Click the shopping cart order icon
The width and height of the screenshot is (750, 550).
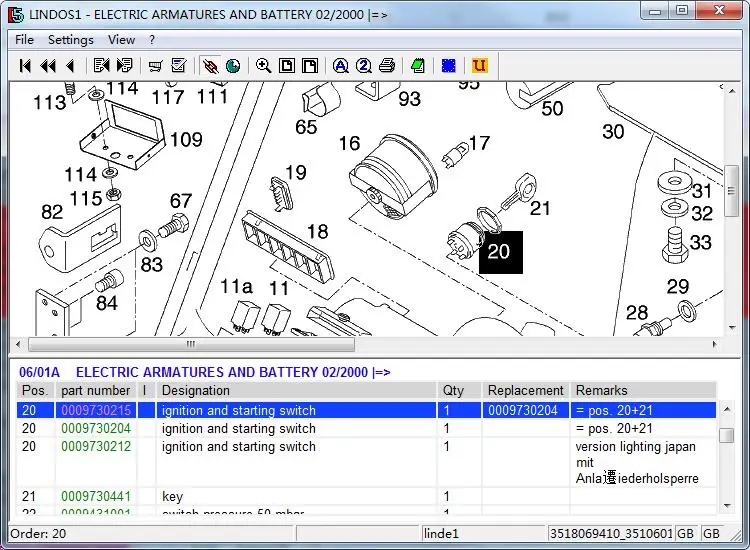click(155, 66)
